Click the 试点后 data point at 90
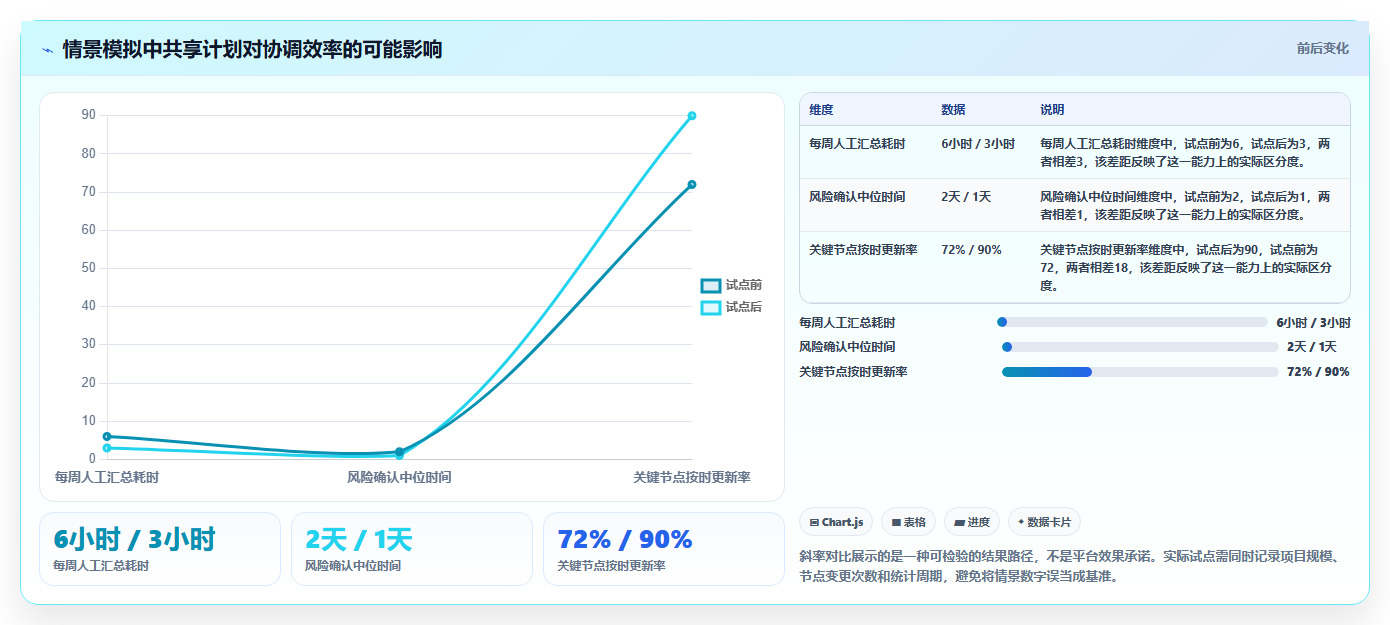Screen dimensions: 1390x625 point(692,116)
